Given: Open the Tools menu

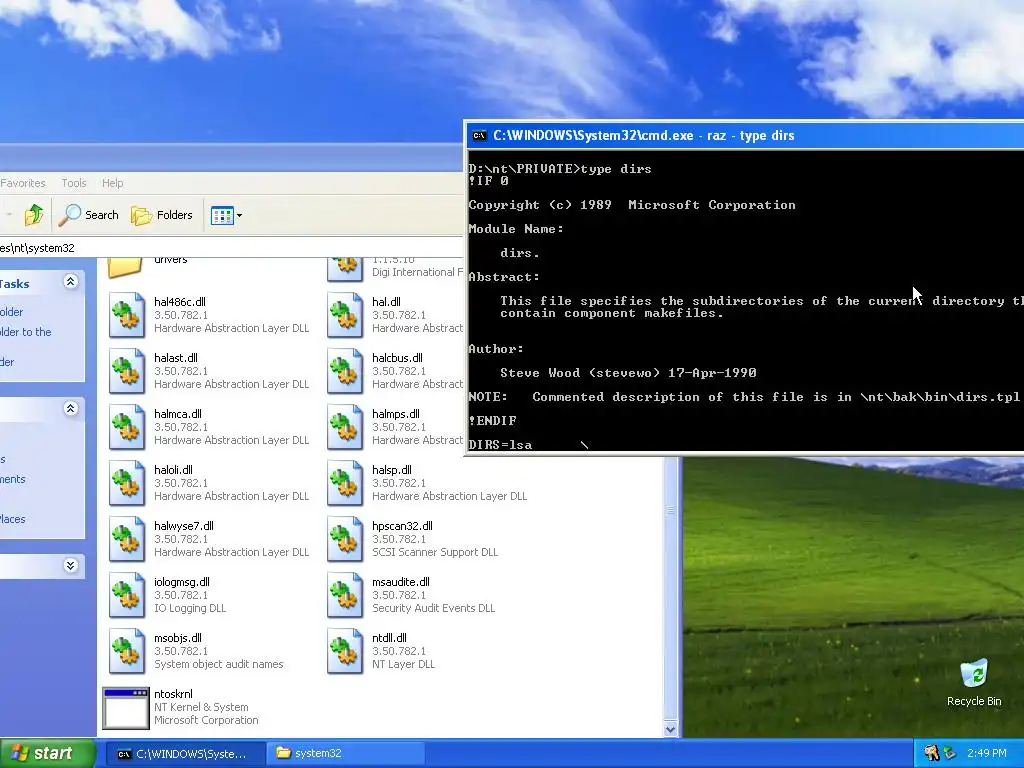Looking at the screenshot, I should click(74, 183).
